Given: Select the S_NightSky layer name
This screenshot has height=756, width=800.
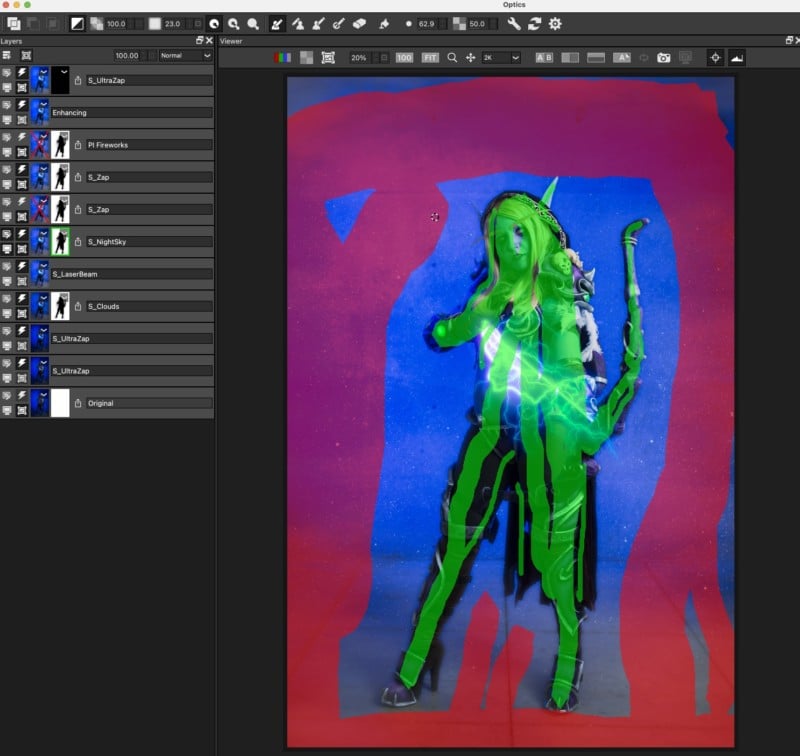Looking at the screenshot, I should pos(107,242).
